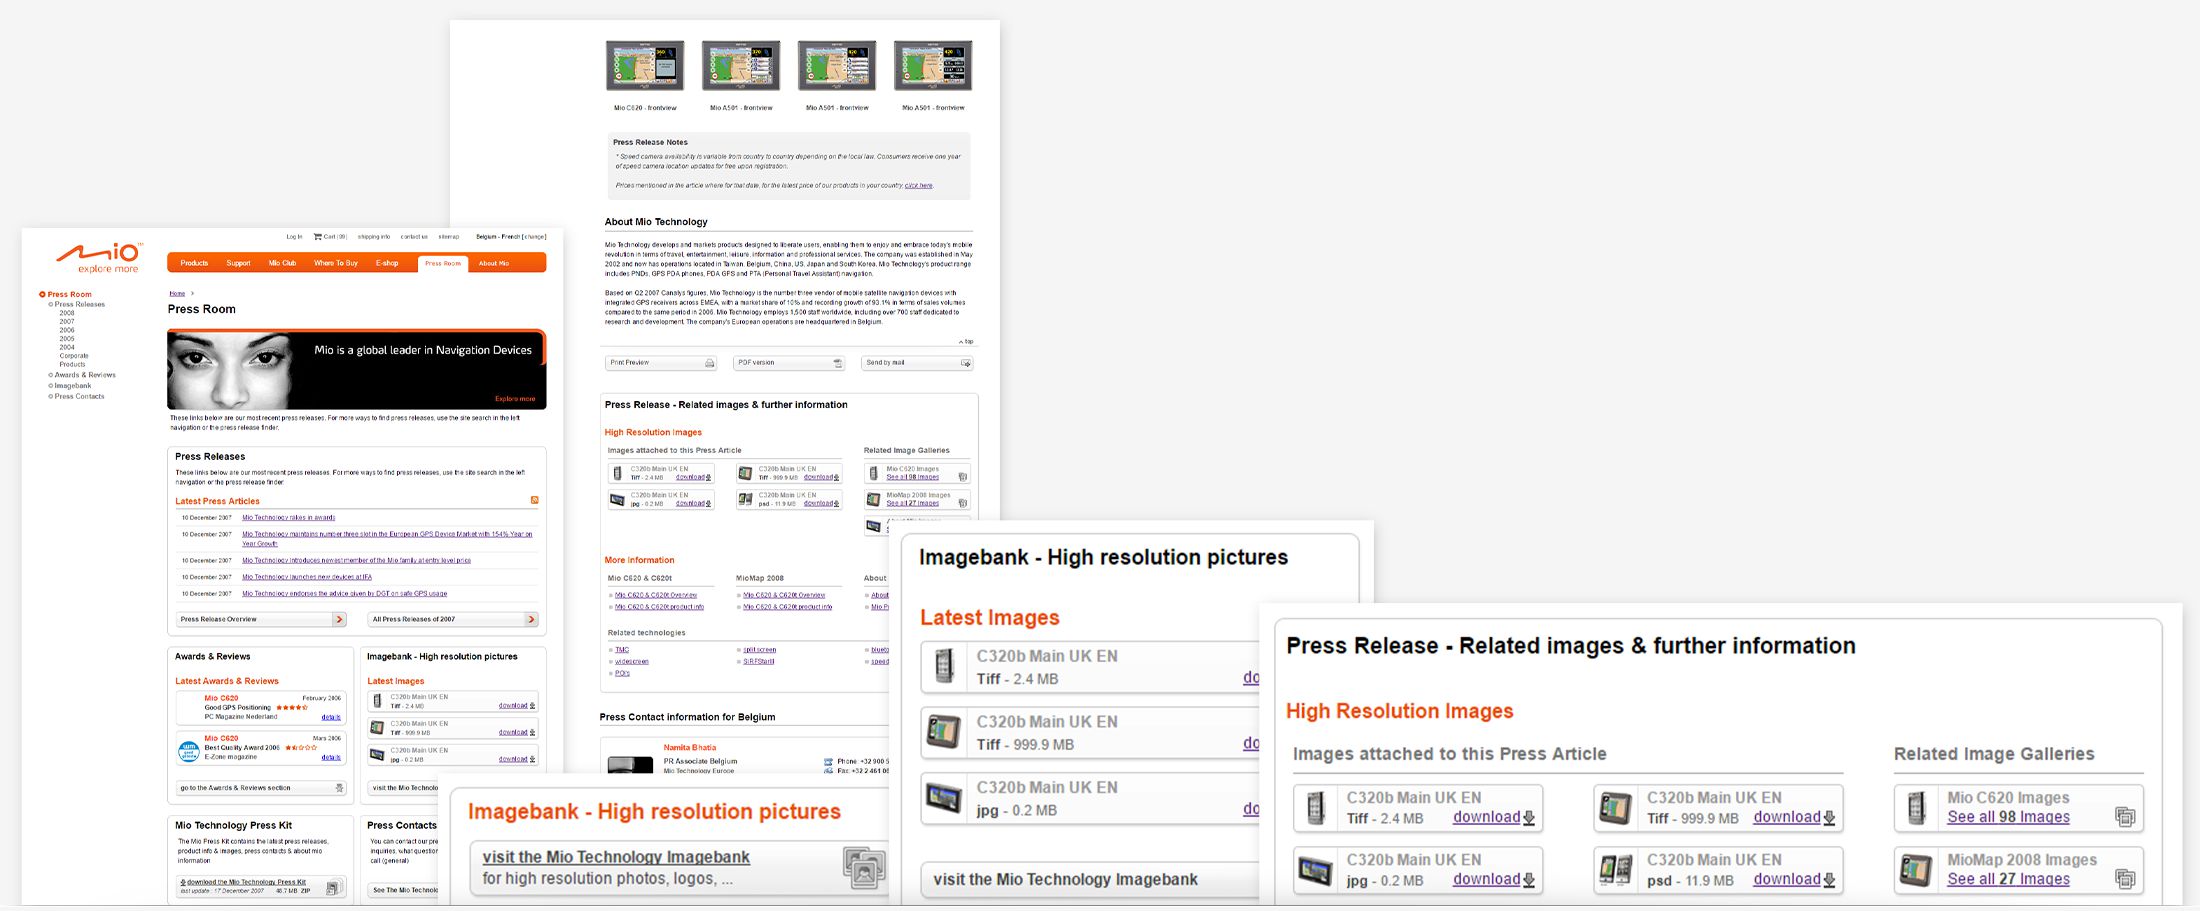The image size is (2200, 911).
Task: Click the [change] language link
Action: (534, 237)
